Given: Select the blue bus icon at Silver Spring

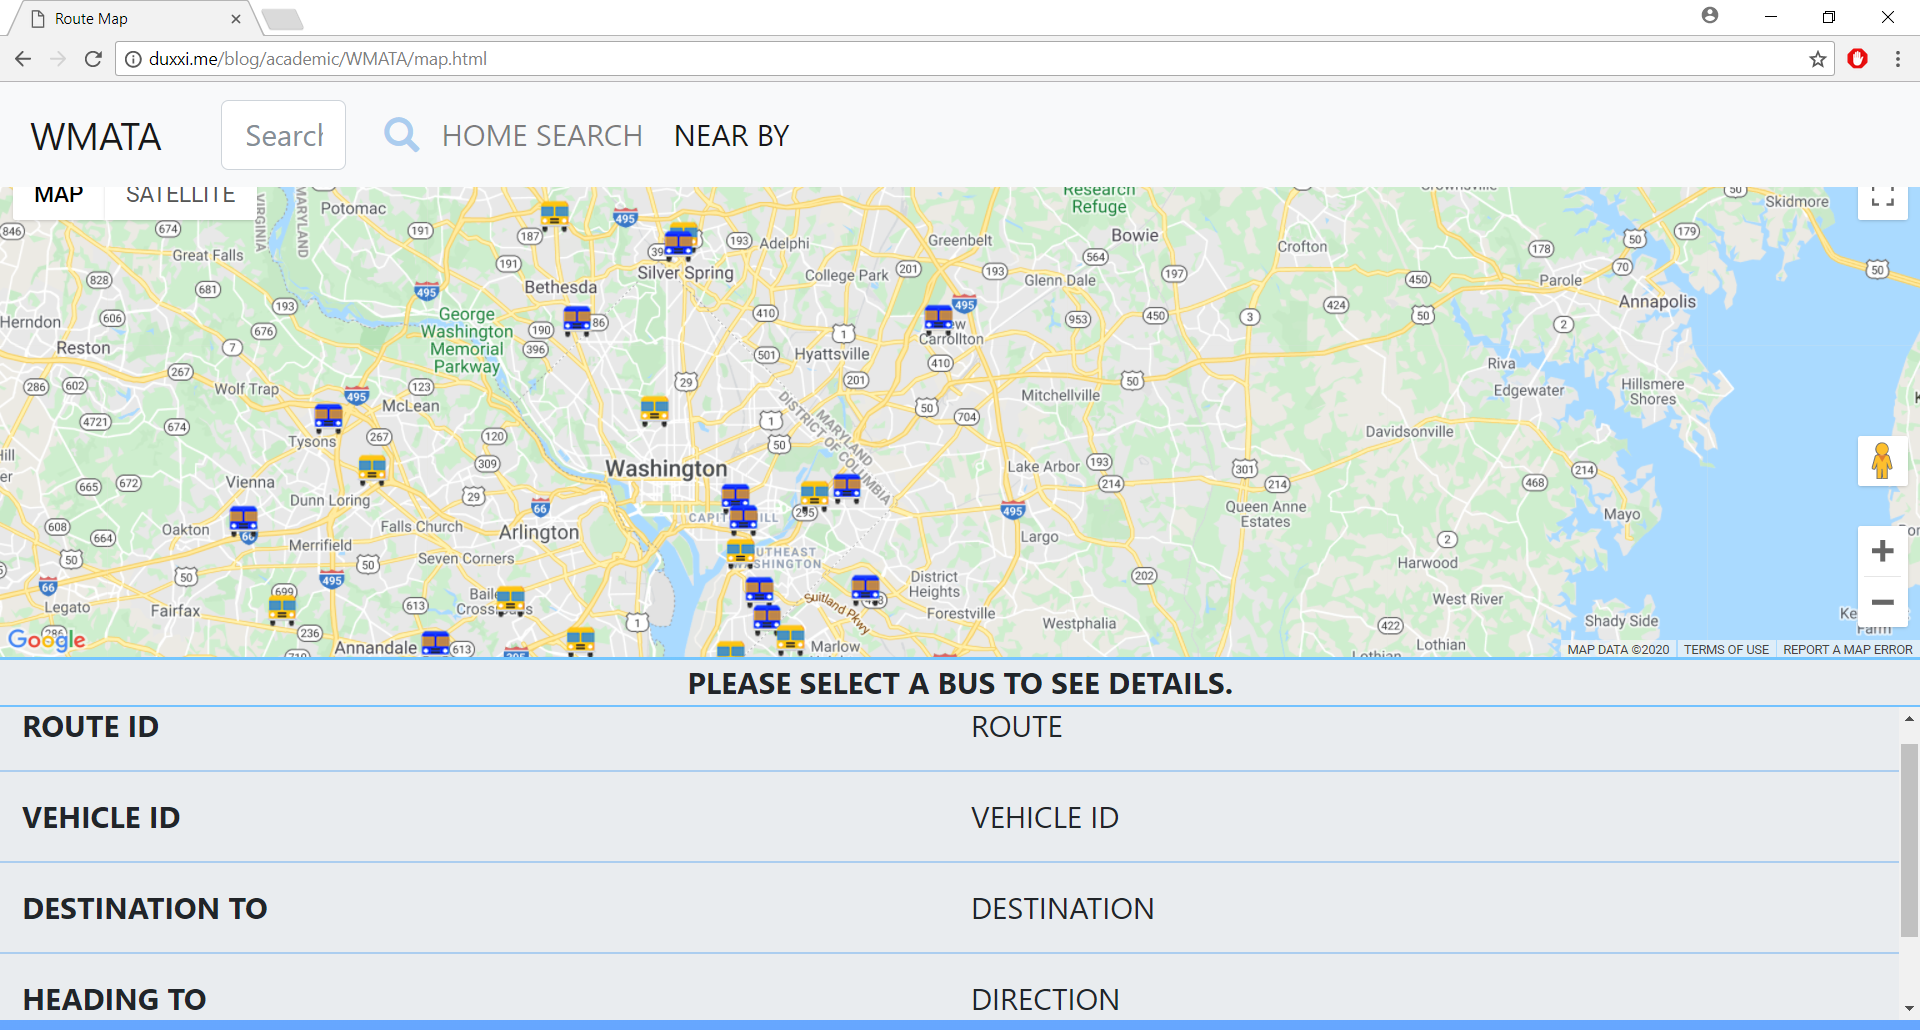Looking at the screenshot, I should pyautogui.click(x=679, y=243).
